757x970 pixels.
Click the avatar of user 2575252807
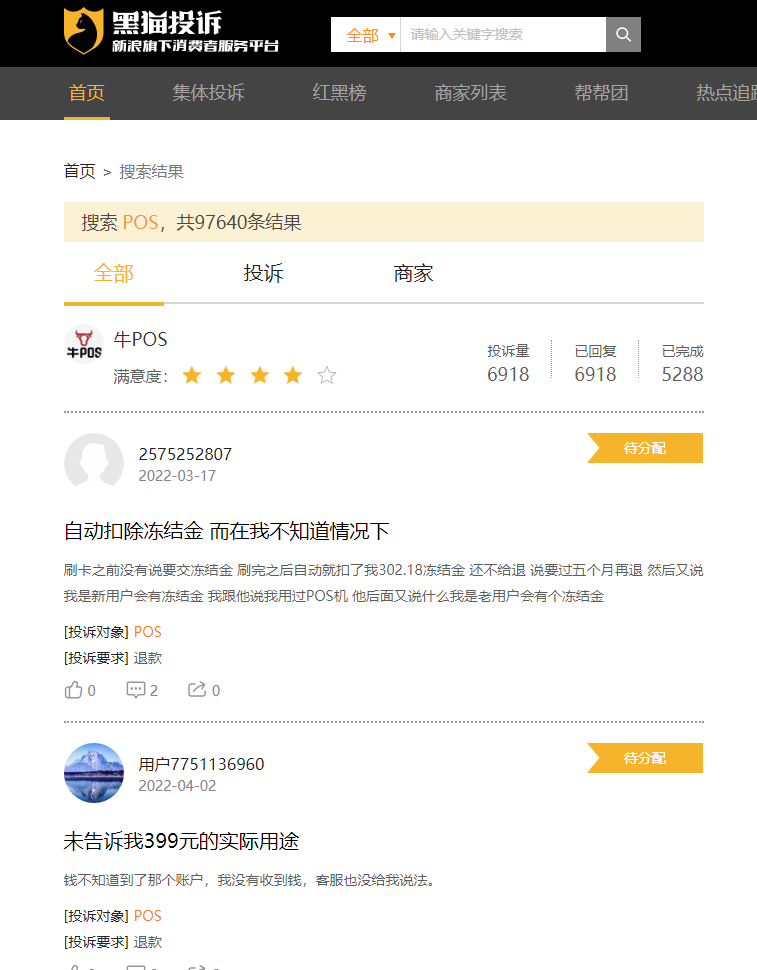click(x=94, y=463)
